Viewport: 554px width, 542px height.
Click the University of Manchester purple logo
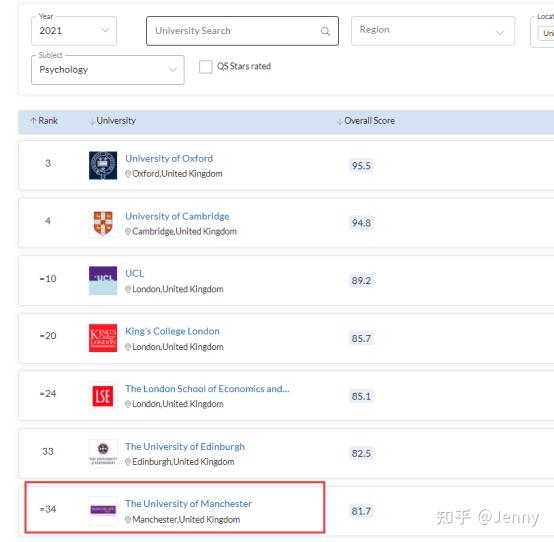coord(103,509)
